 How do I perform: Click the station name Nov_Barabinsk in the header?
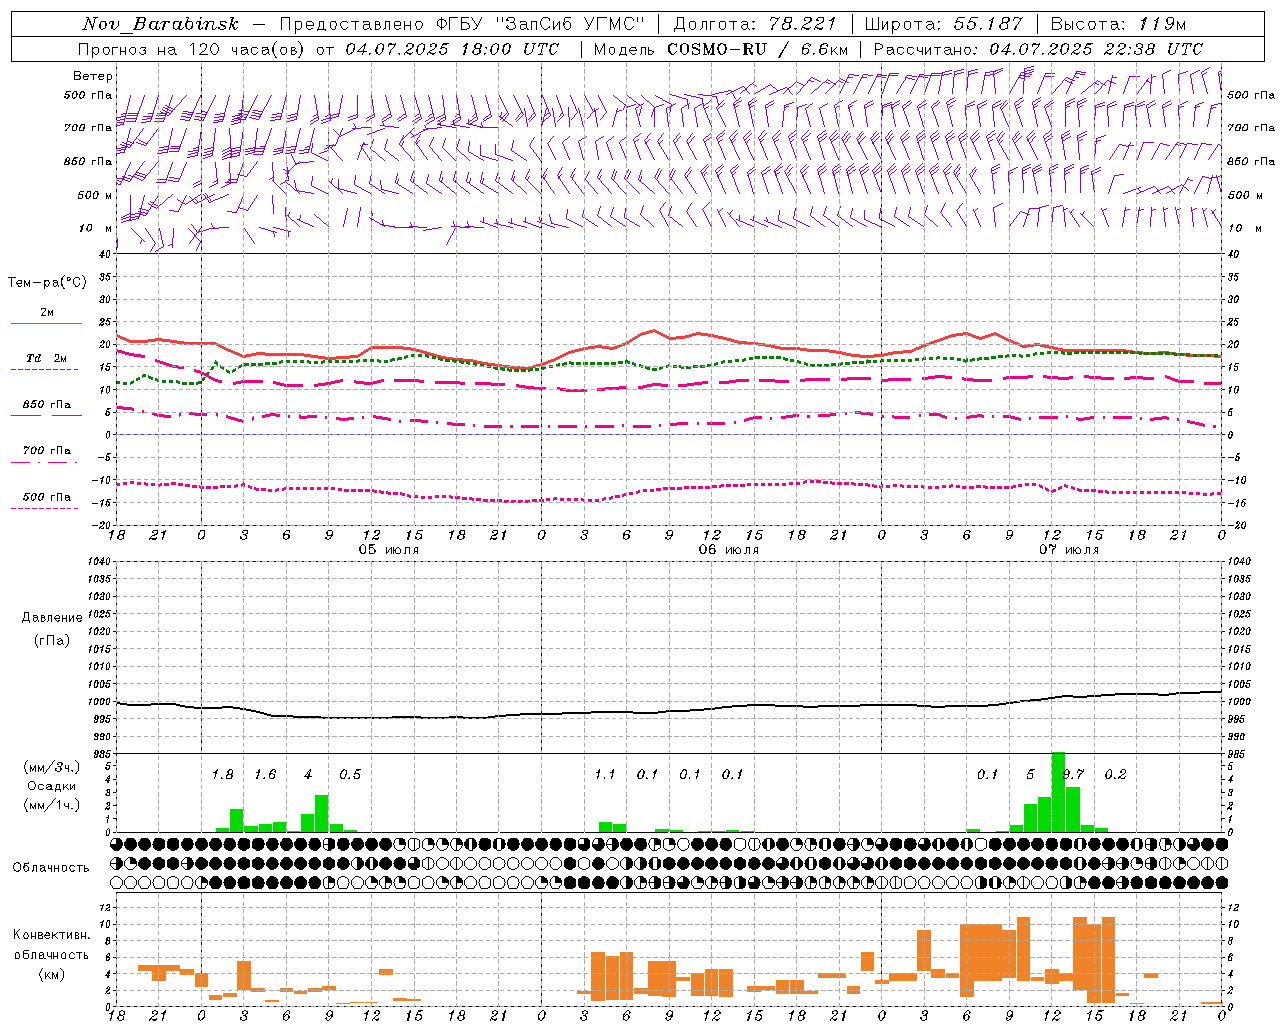[160, 24]
